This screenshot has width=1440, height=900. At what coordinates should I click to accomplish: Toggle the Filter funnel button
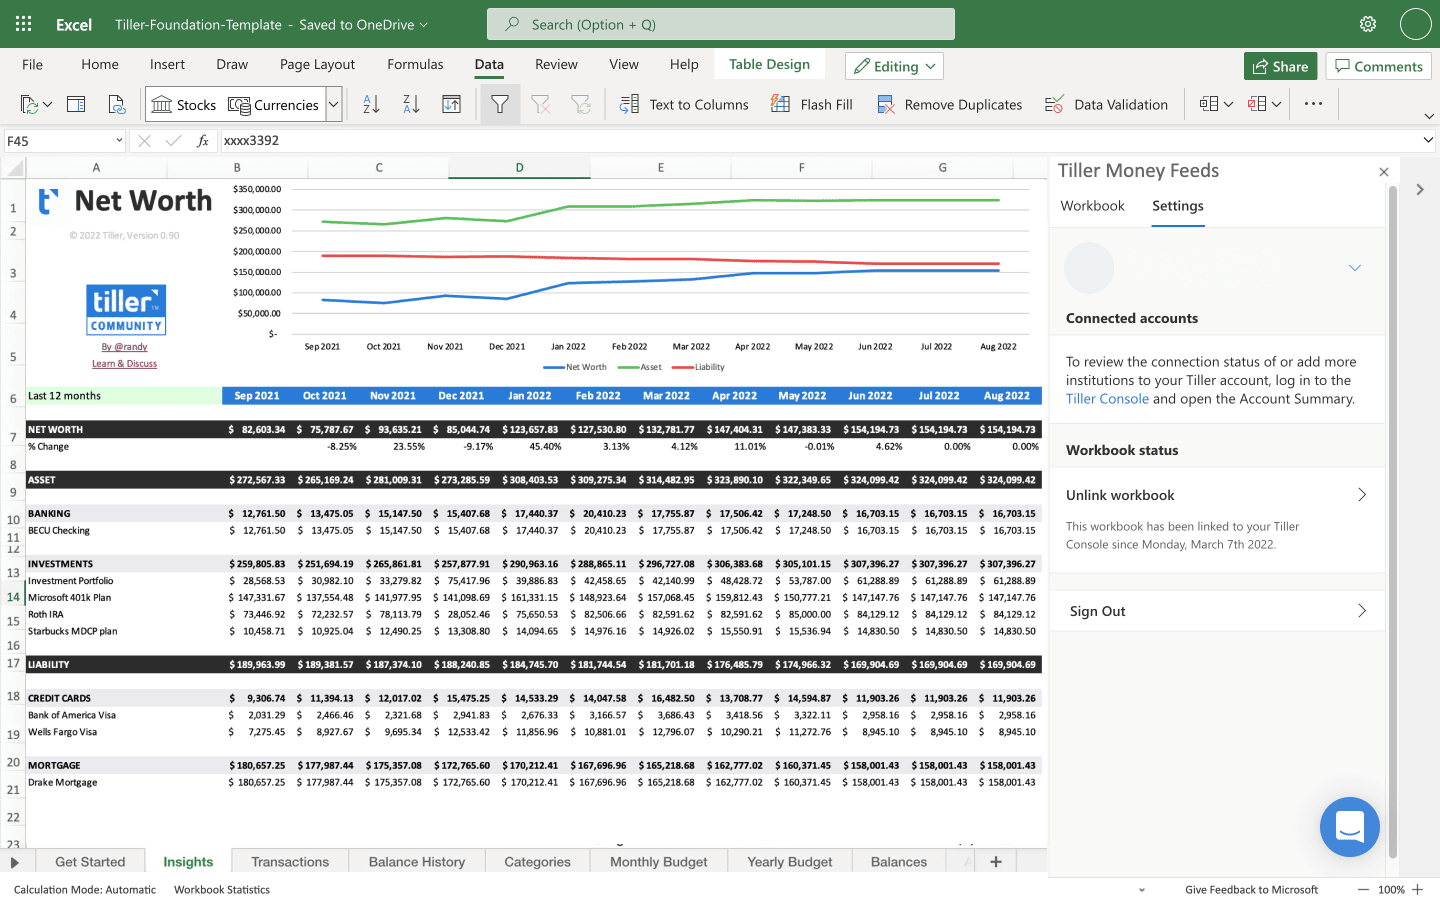(500, 104)
